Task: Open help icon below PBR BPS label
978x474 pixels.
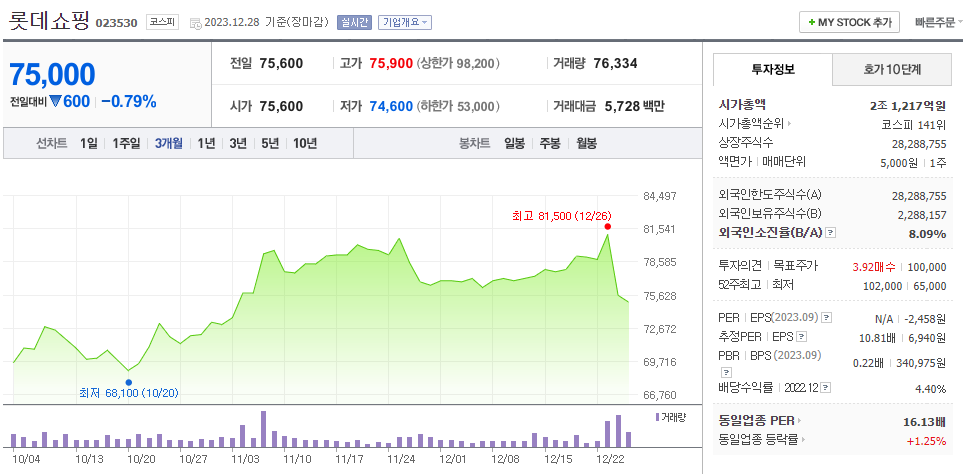Action: click(725, 373)
